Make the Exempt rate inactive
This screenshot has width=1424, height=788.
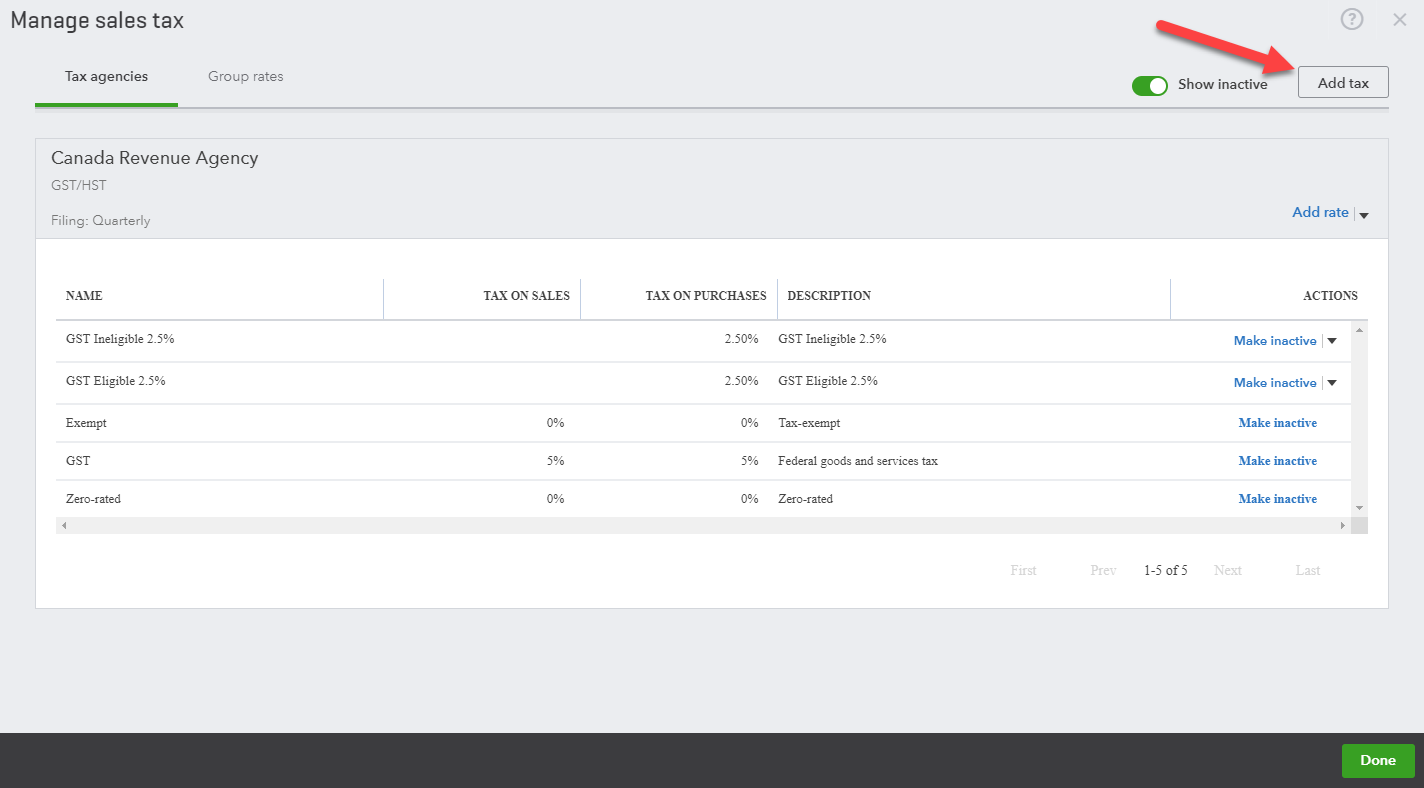[1277, 422]
